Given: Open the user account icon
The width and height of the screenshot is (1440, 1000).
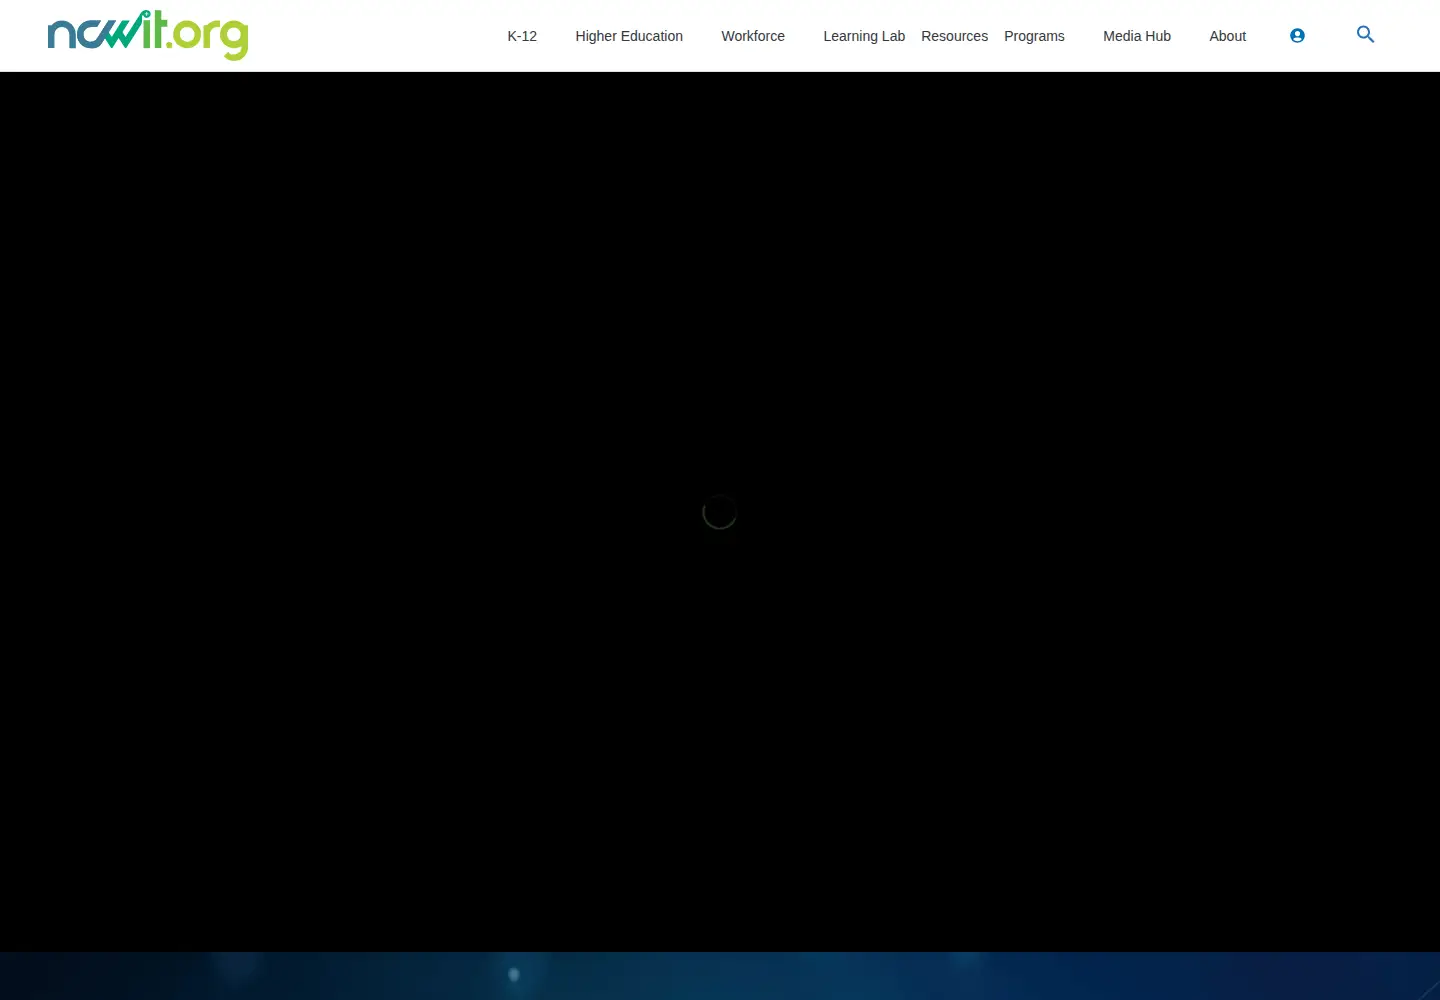Looking at the screenshot, I should [x=1297, y=36].
